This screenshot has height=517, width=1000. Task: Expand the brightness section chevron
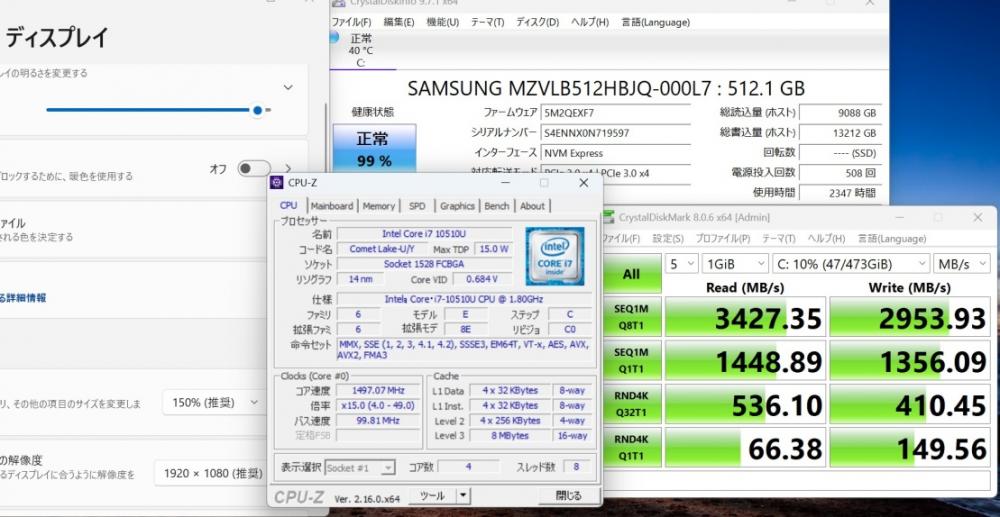coord(288,87)
